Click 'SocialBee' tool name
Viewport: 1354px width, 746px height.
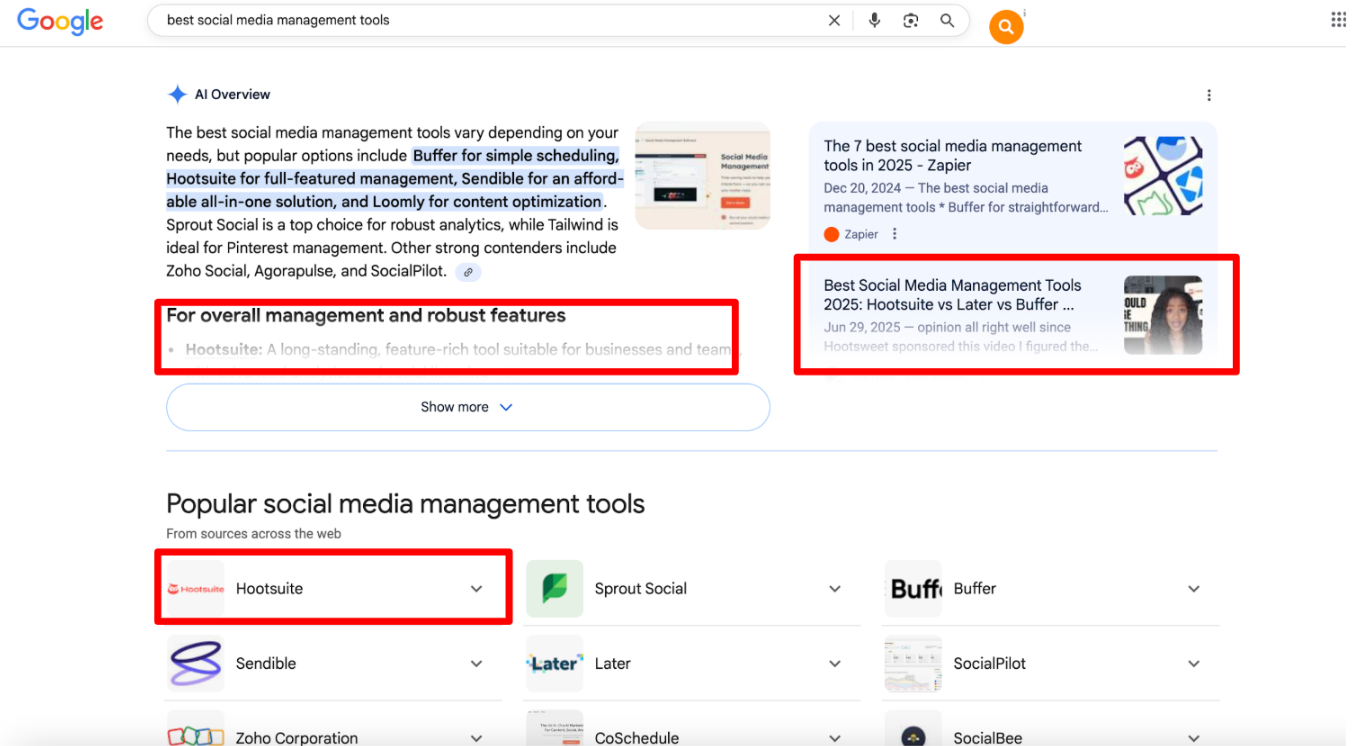(x=988, y=738)
